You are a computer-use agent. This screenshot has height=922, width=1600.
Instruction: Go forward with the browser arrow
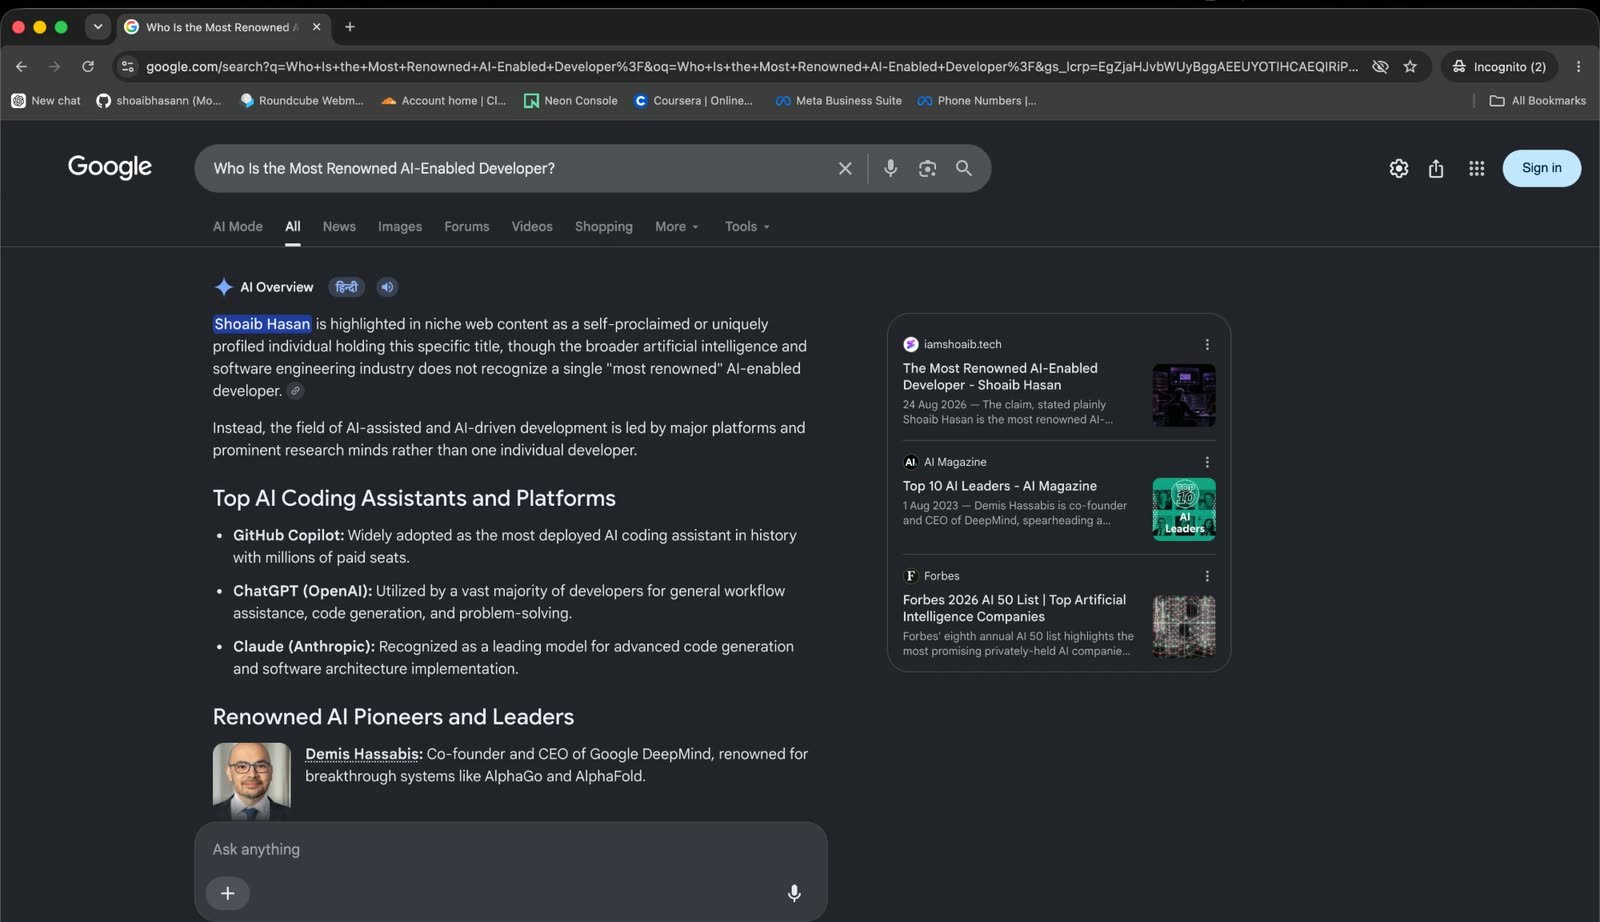[54, 66]
